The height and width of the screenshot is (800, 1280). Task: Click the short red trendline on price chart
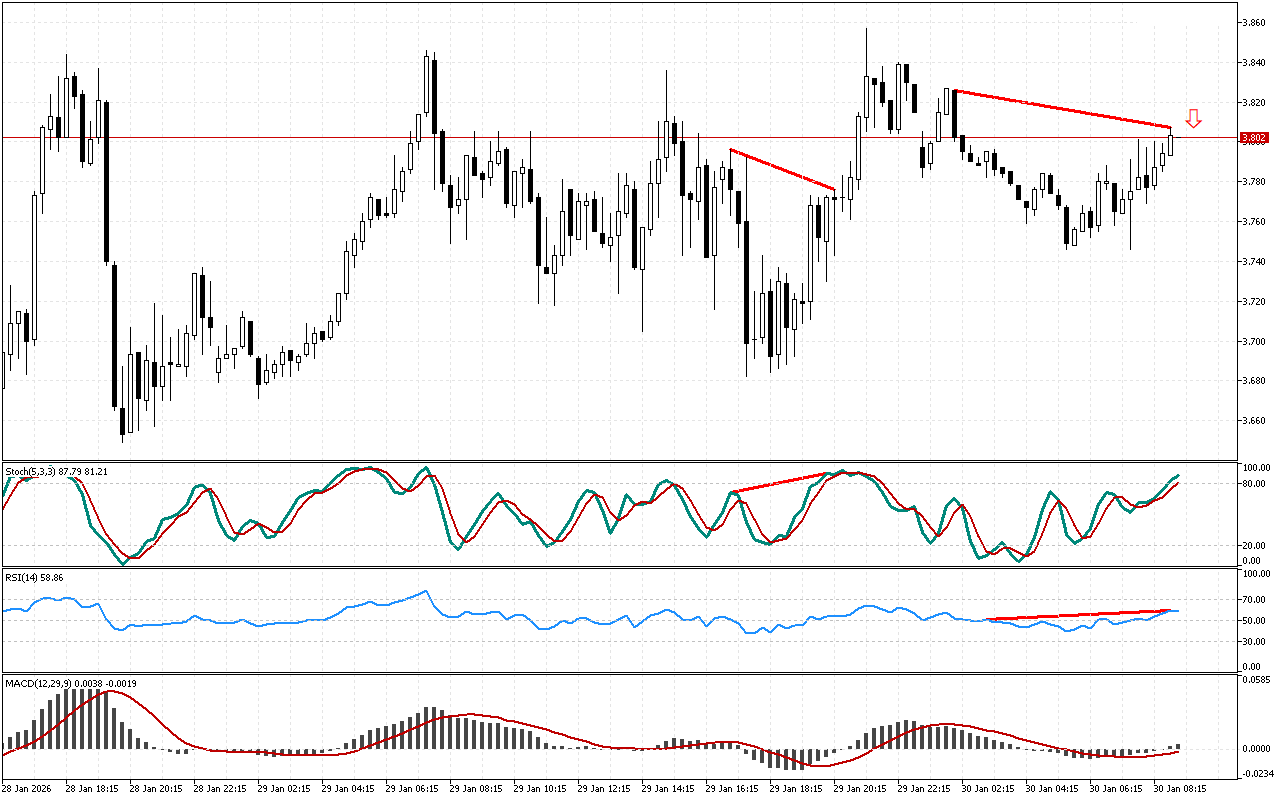[x=782, y=169]
